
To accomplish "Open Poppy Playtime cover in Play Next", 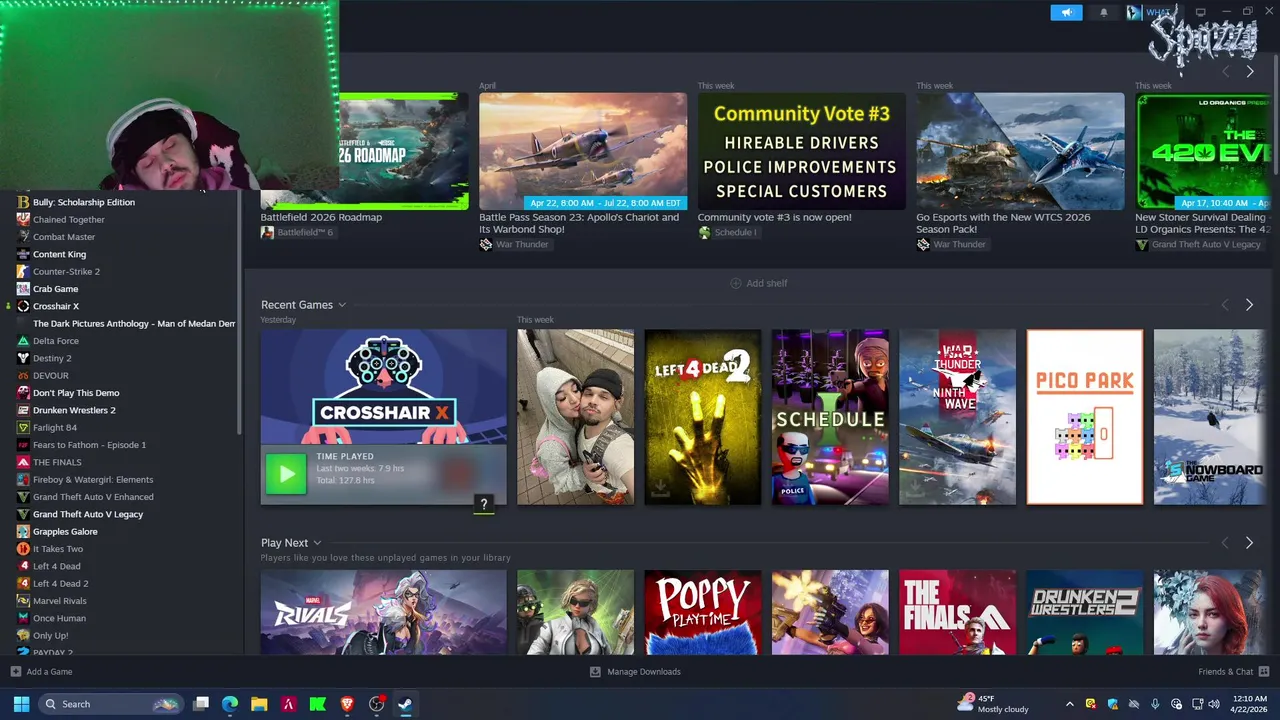I will click(703, 612).
